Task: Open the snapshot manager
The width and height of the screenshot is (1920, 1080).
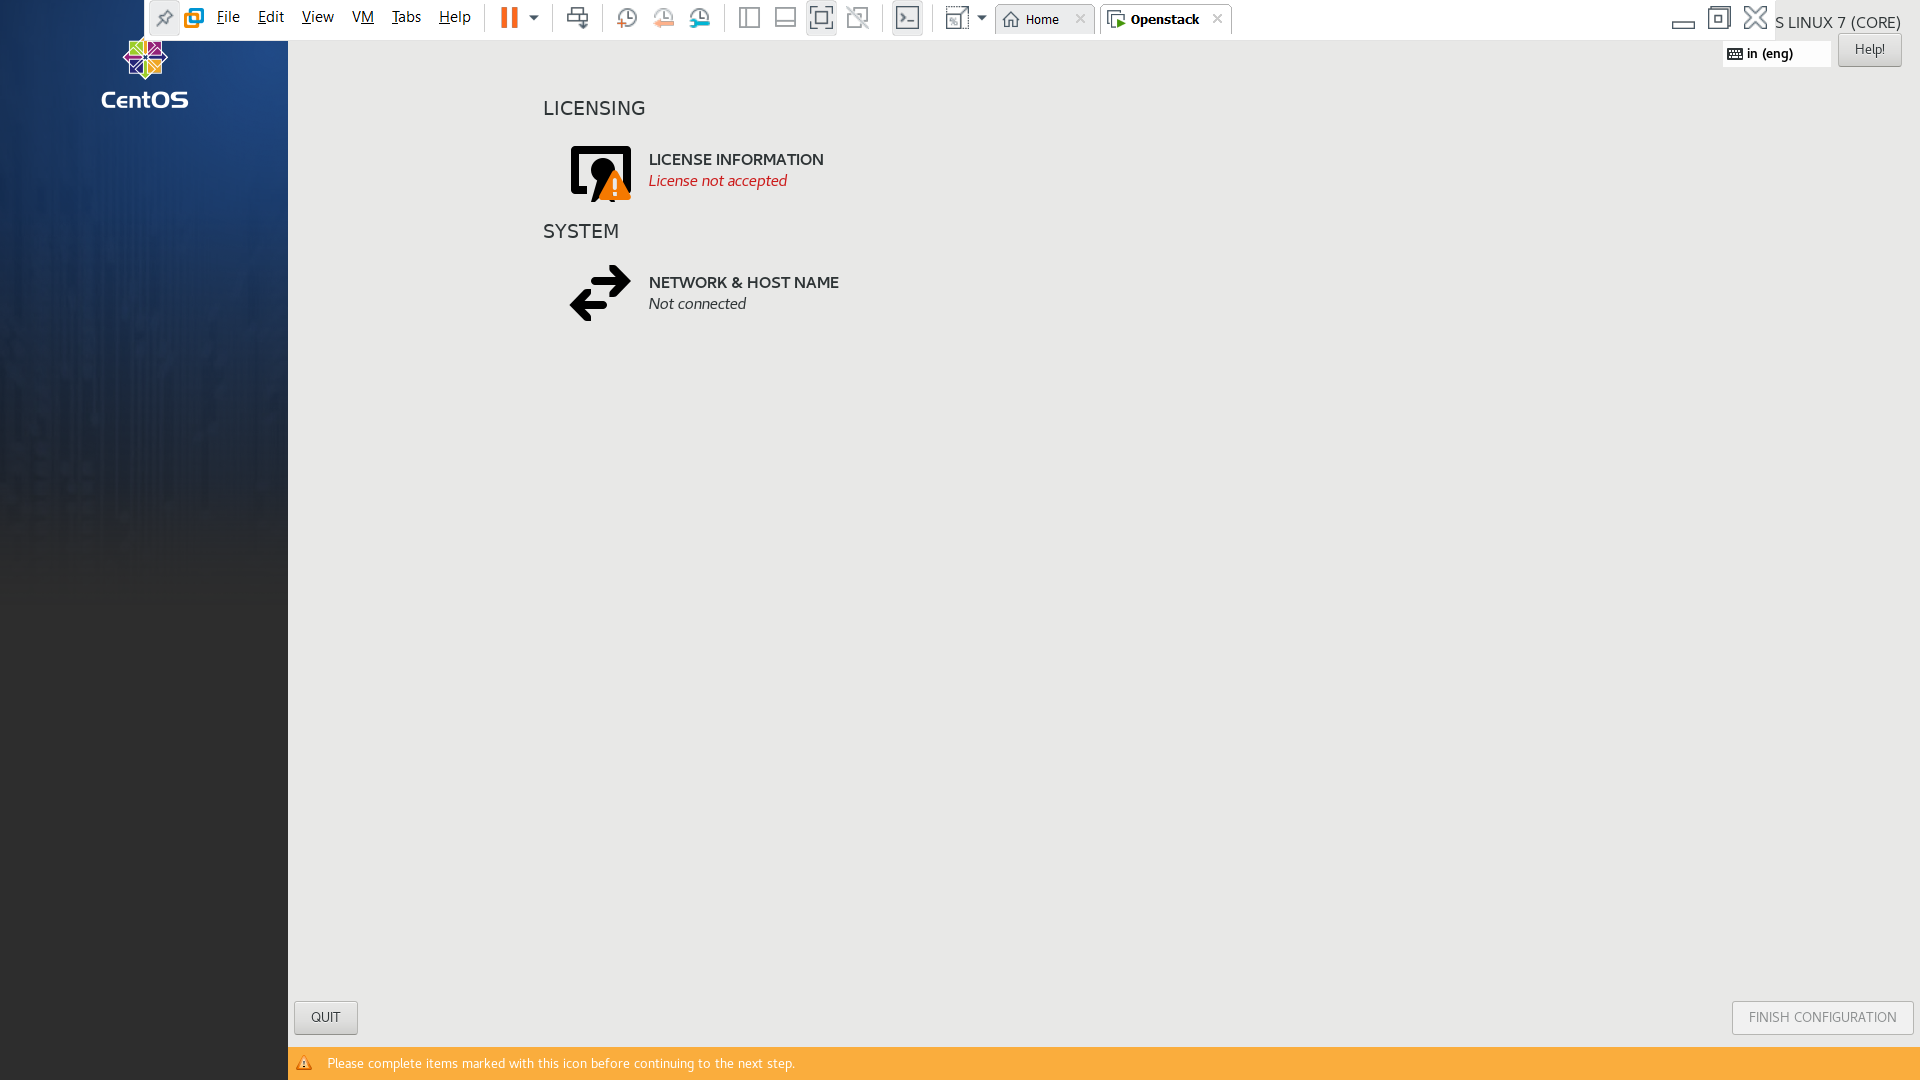Action: (x=700, y=18)
